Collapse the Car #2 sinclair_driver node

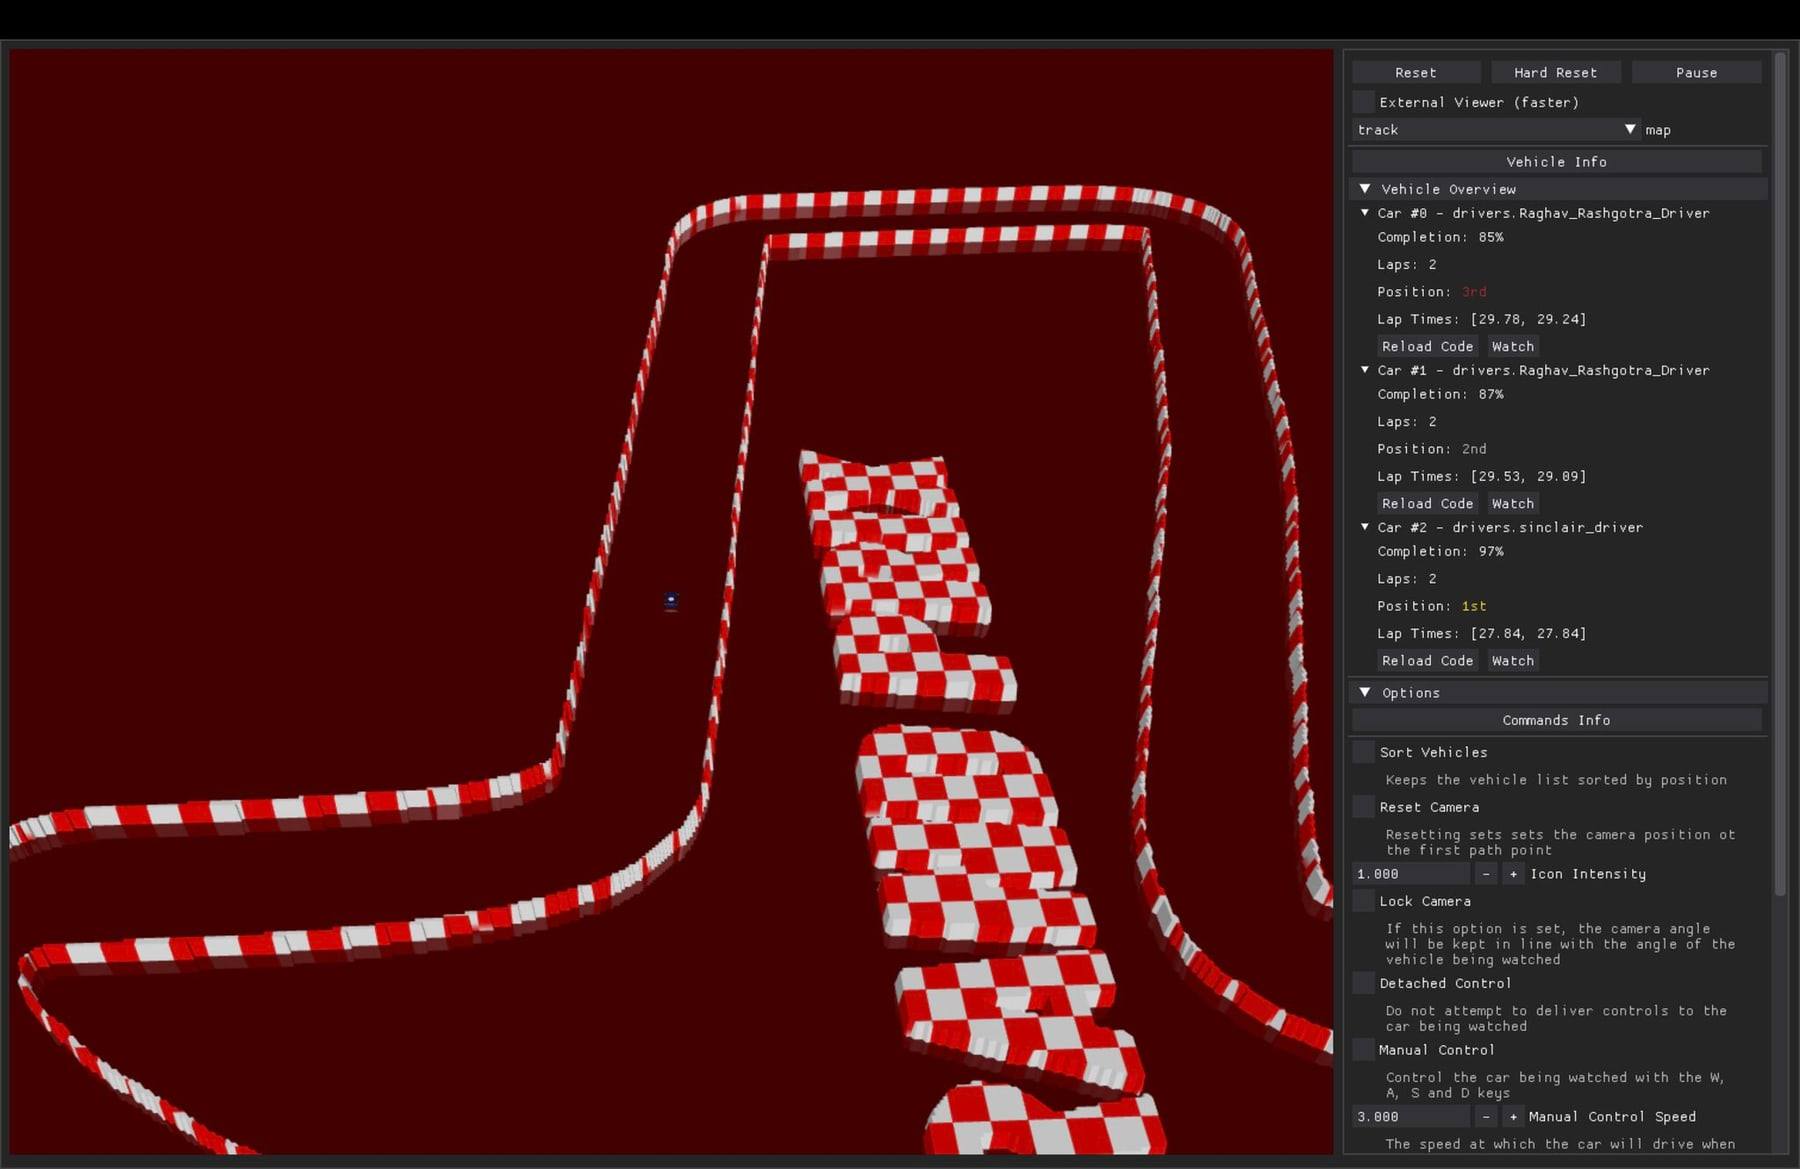click(x=1365, y=527)
